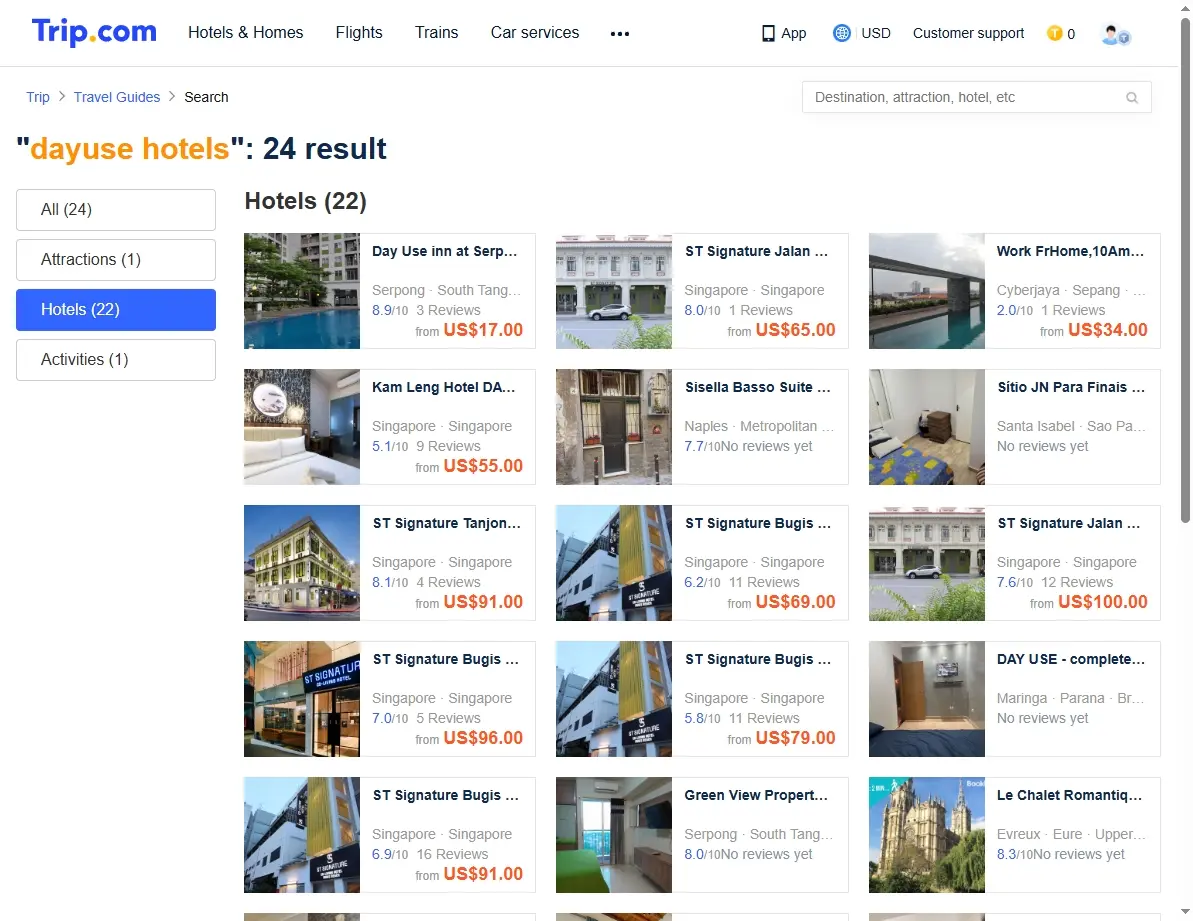Select the Activities (1) filter
The height and width of the screenshot is (921, 1193).
click(x=116, y=360)
